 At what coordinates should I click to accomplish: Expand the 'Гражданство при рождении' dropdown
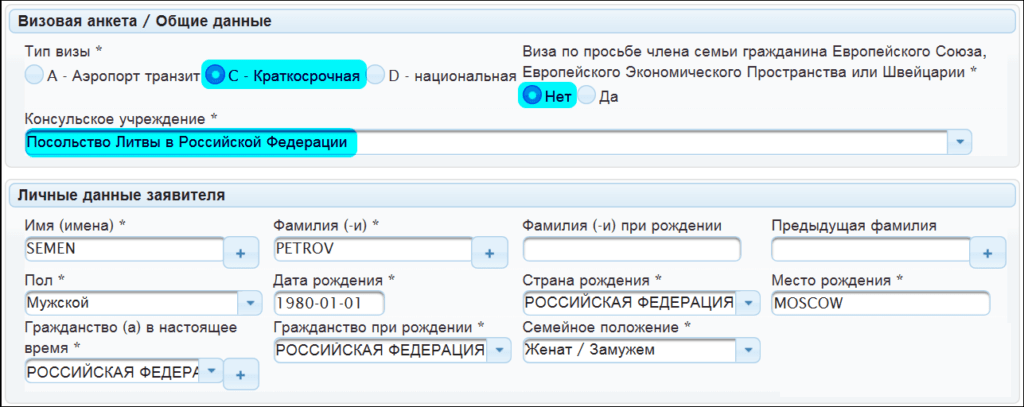pos(499,350)
